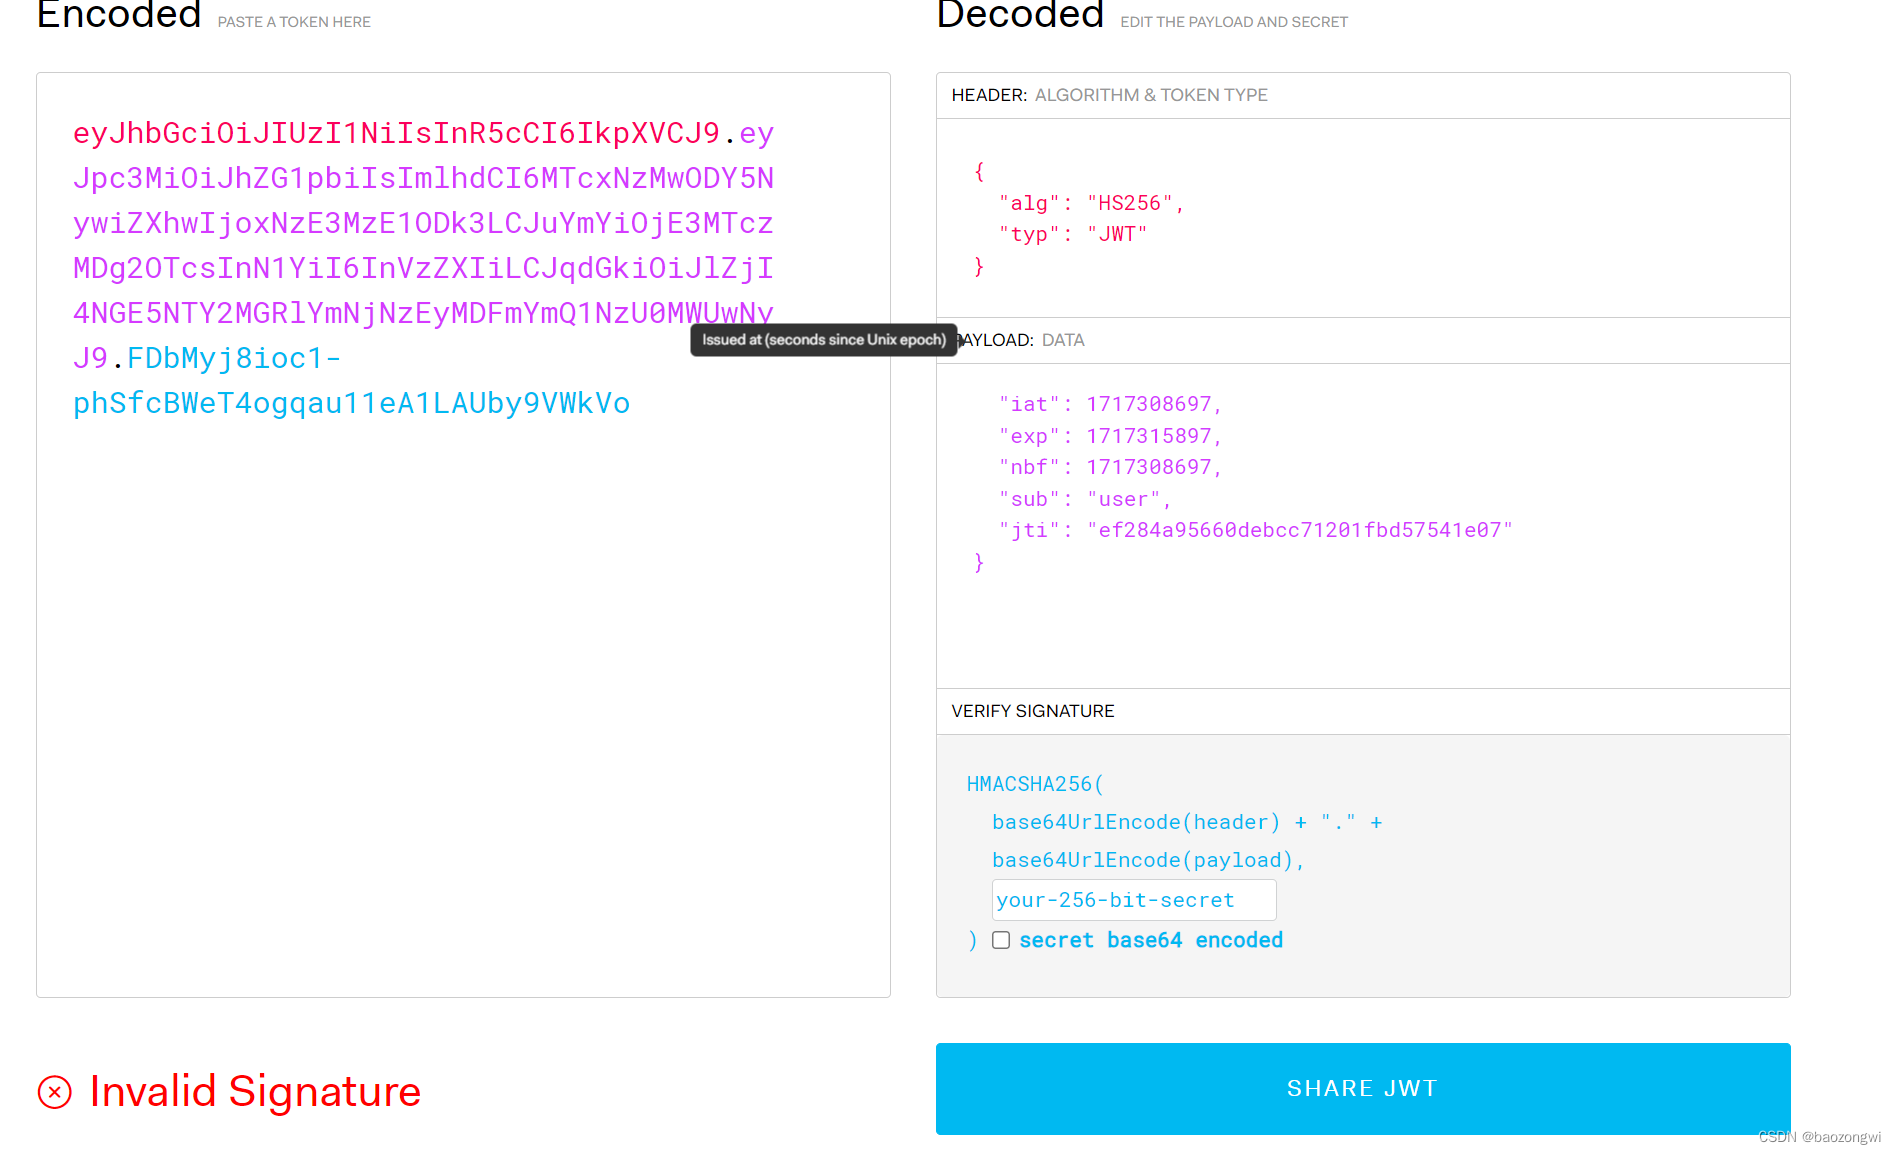Click the EDIT THE PAYLOAD AND SECRET subtitle
Screen dimensions: 1896x1154
click(1234, 22)
